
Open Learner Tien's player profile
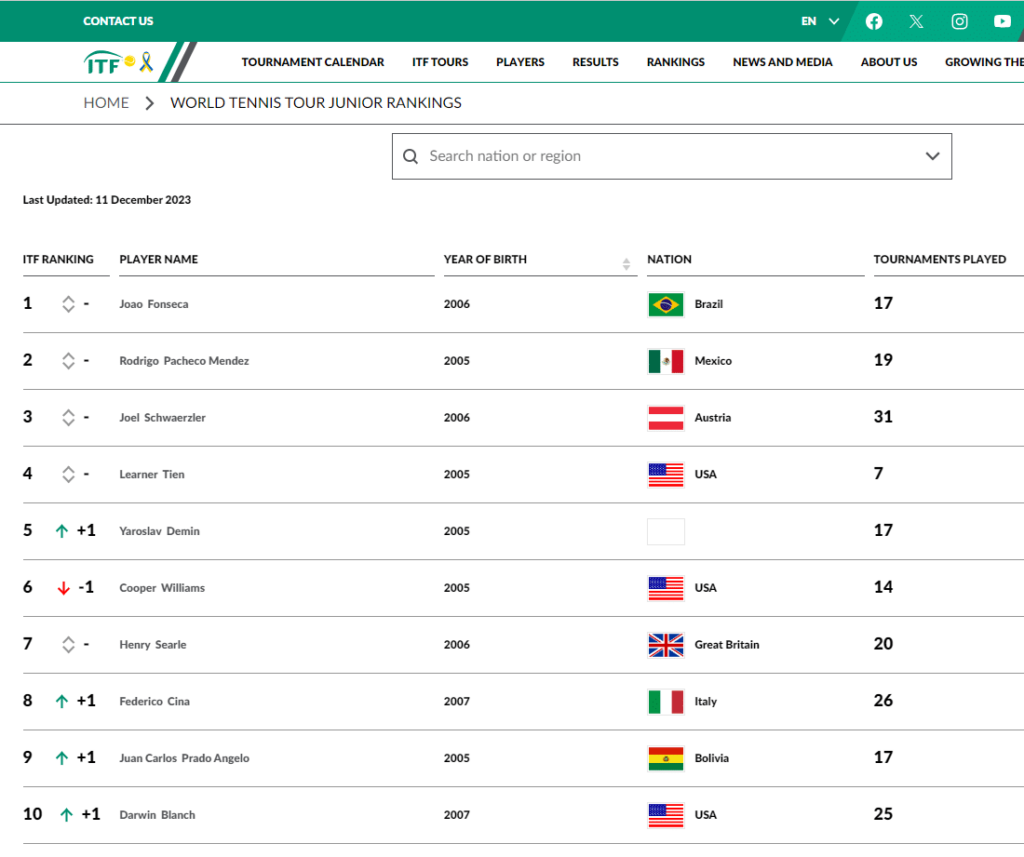pyautogui.click(x=152, y=474)
